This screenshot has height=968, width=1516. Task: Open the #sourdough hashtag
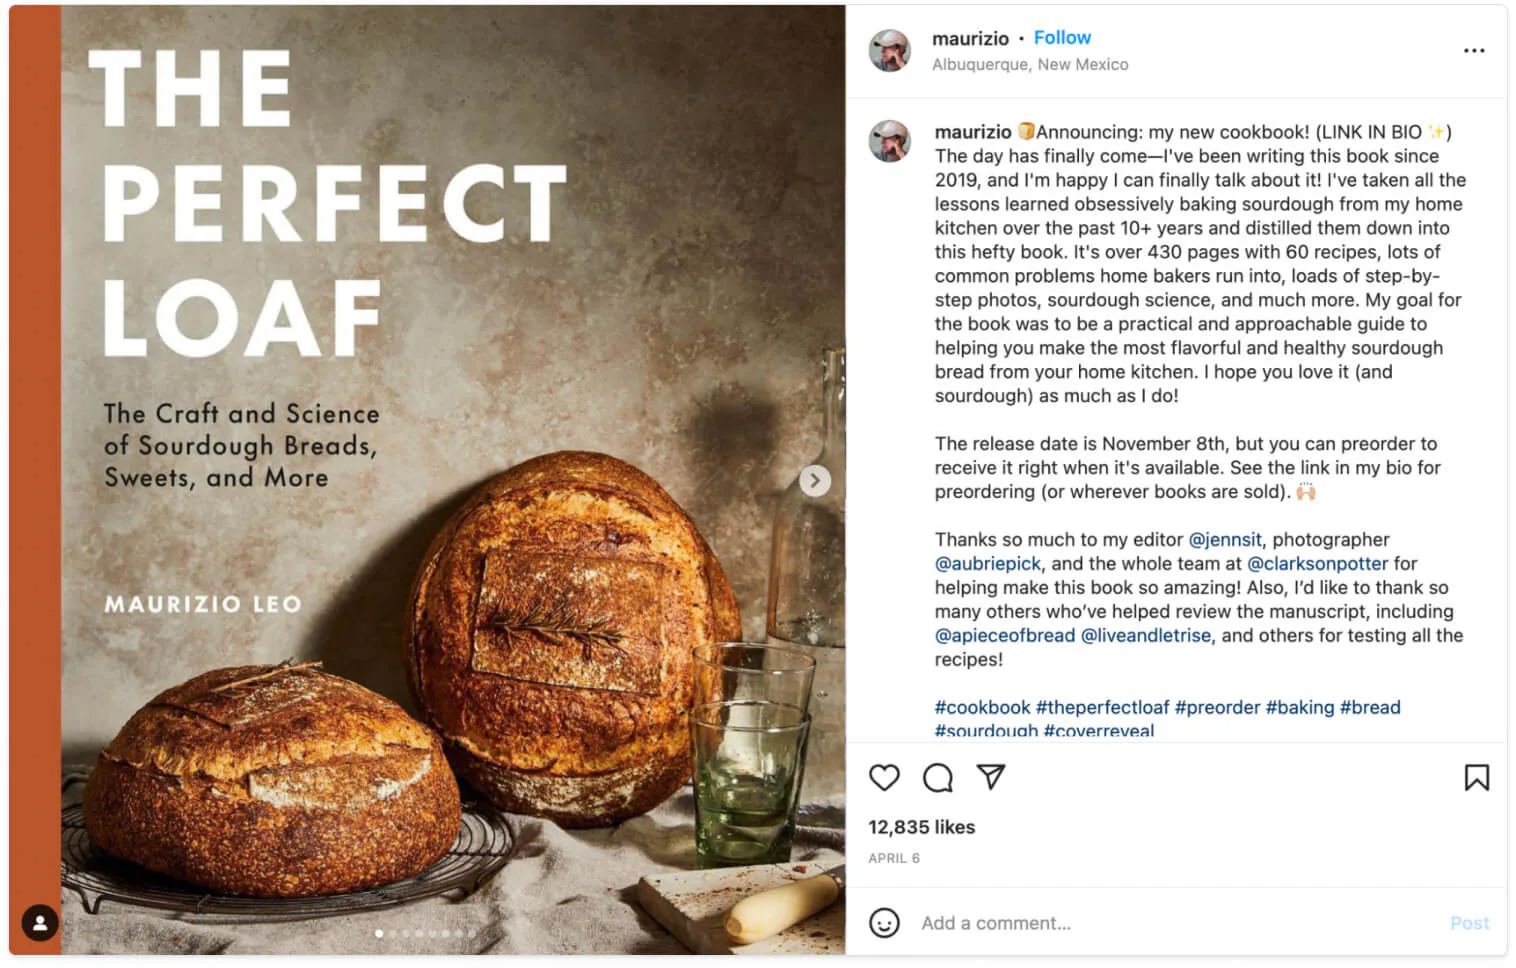point(984,731)
